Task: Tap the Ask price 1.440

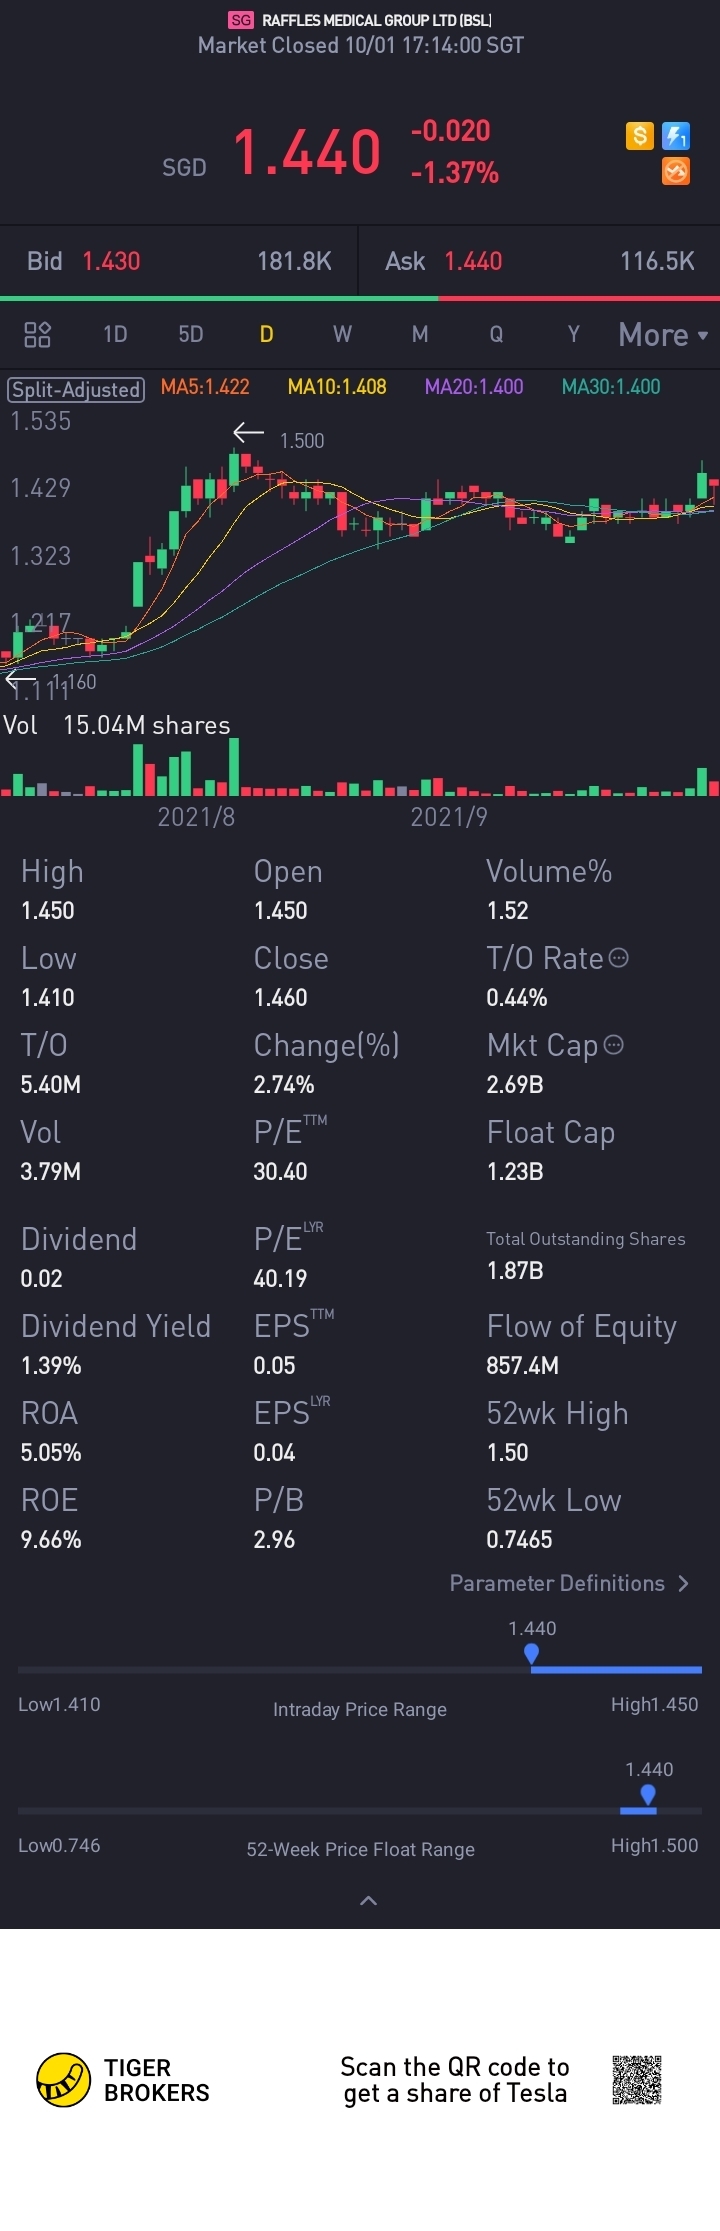Action: point(473,261)
